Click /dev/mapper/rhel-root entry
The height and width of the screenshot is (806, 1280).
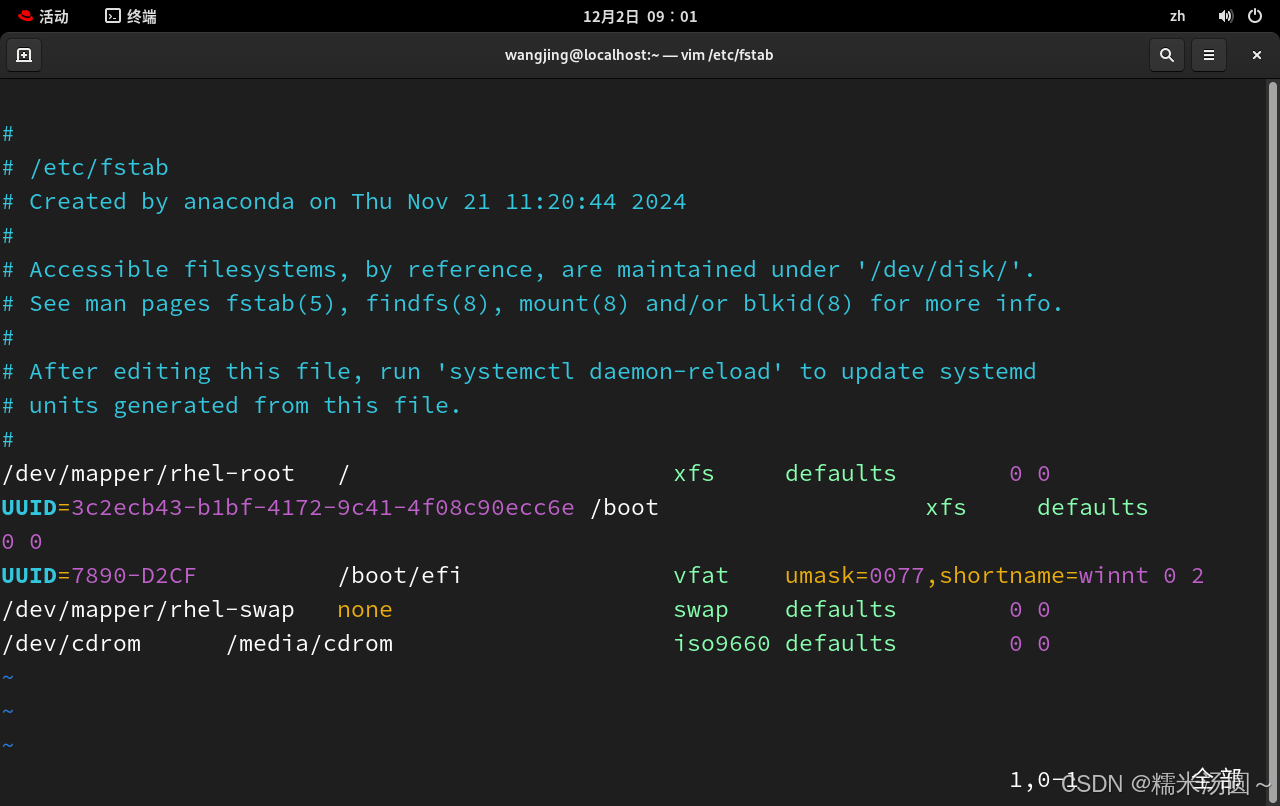pos(148,473)
